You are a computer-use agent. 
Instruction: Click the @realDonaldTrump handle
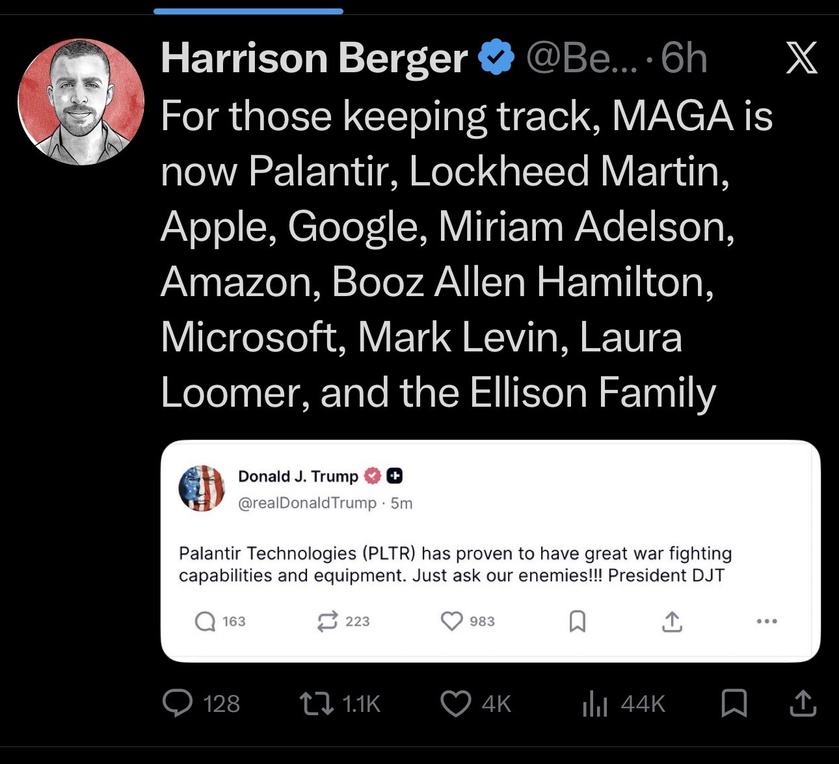click(308, 503)
